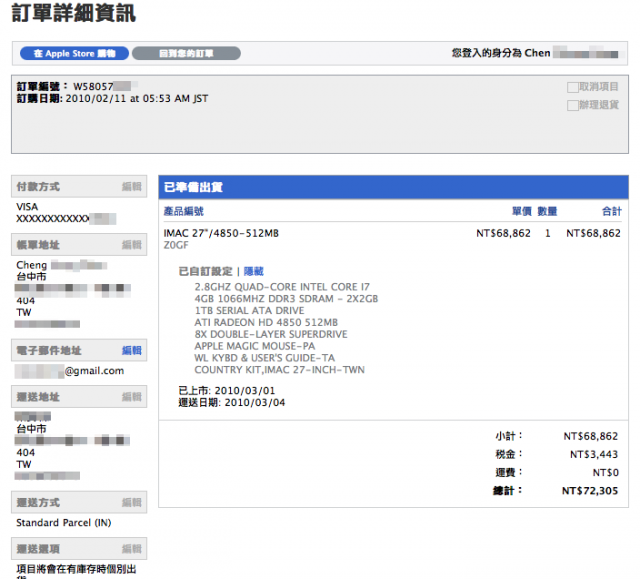Viewport: 640px width, 579px height.
Task: Click the order date 2010/02/11 text
Action: 137,98
